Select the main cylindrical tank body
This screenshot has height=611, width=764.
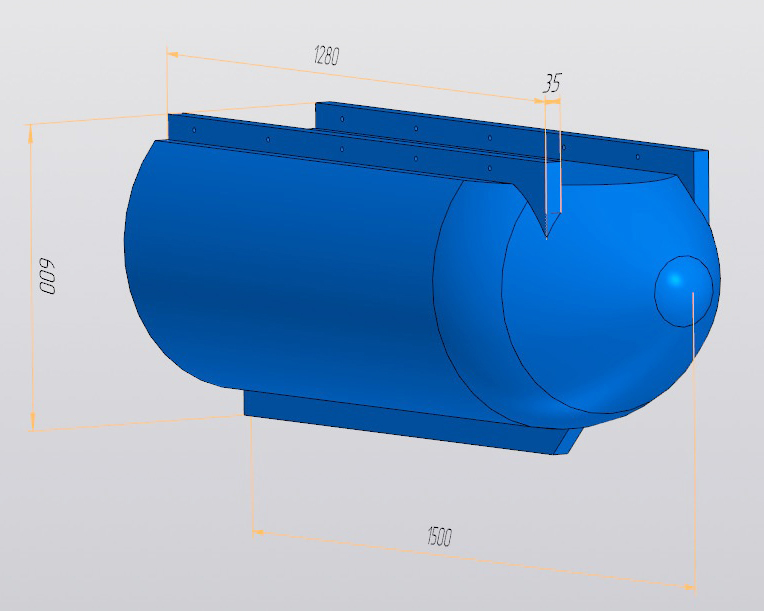coord(292,278)
